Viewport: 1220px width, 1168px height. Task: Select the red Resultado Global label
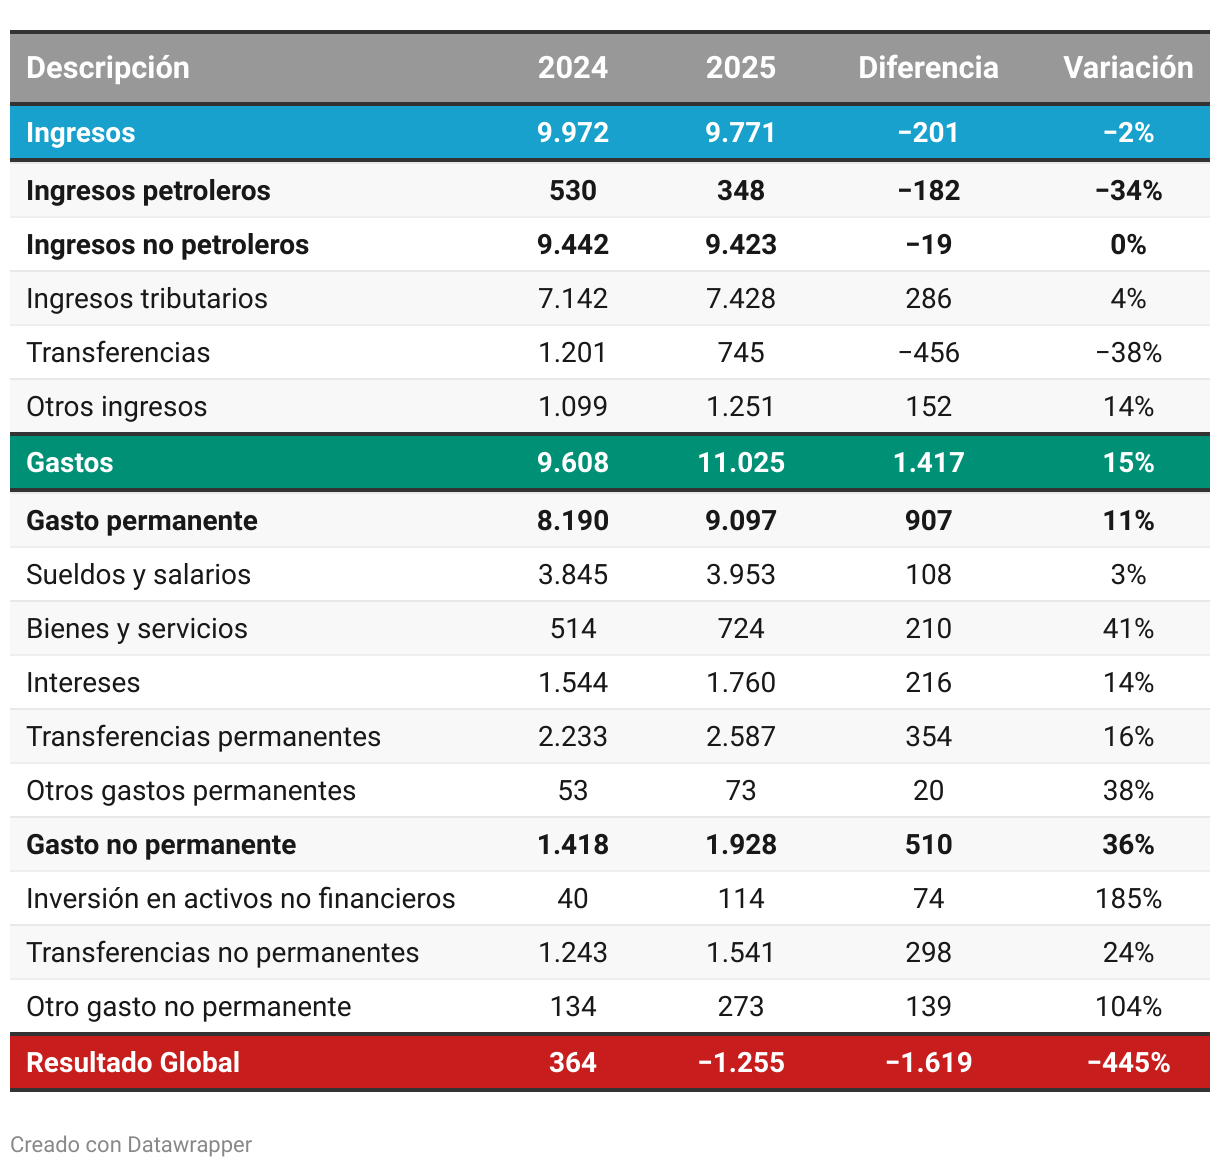pyautogui.click(x=133, y=1063)
